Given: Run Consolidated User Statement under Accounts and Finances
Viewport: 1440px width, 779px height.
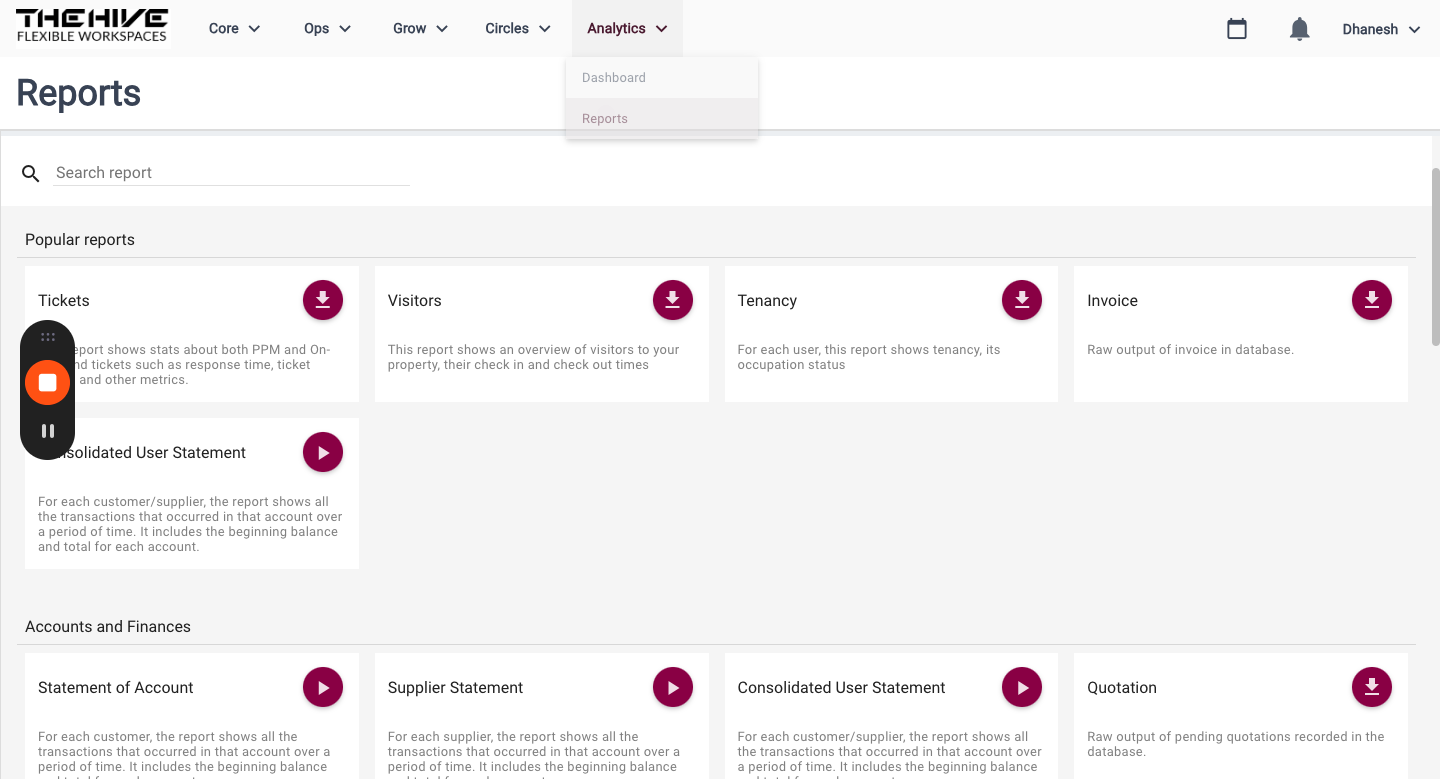Looking at the screenshot, I should [1022, 687].
